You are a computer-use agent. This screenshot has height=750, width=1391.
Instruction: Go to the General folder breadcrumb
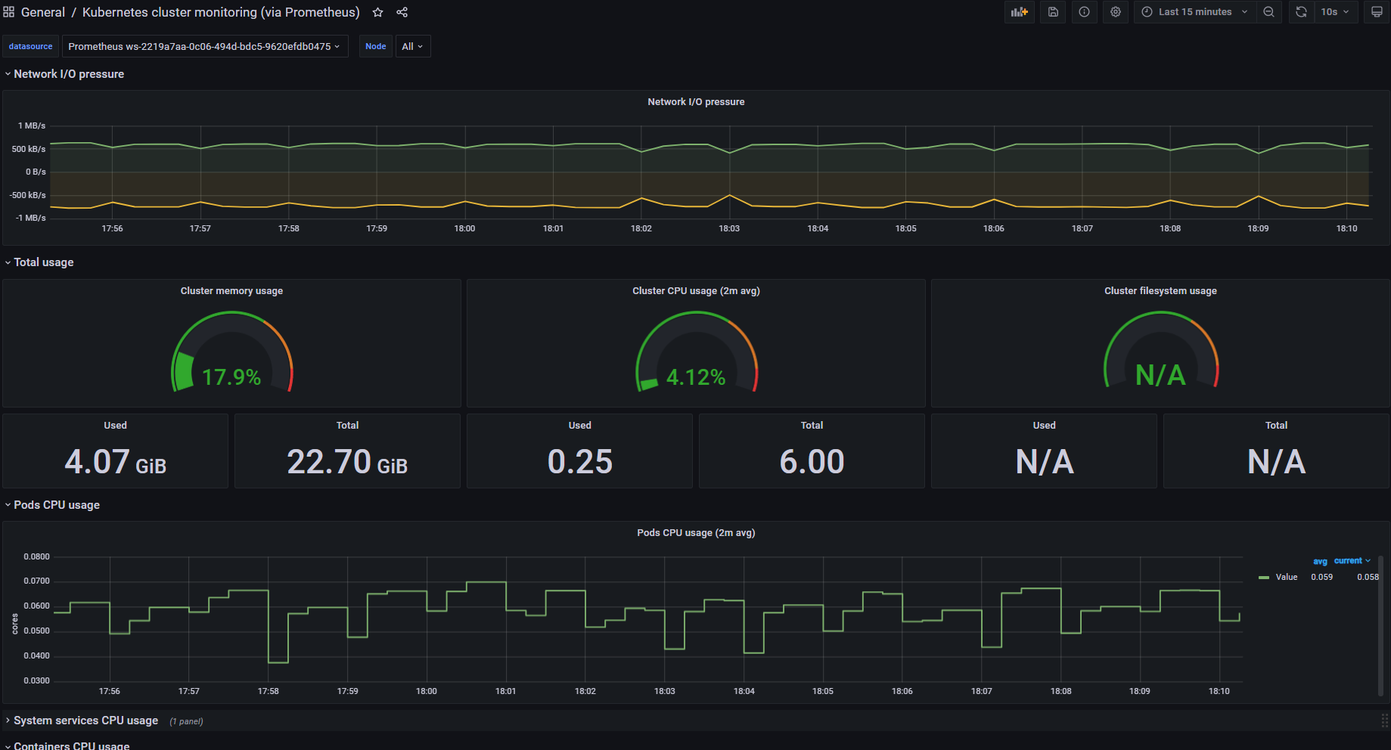[x=43, y=13]
